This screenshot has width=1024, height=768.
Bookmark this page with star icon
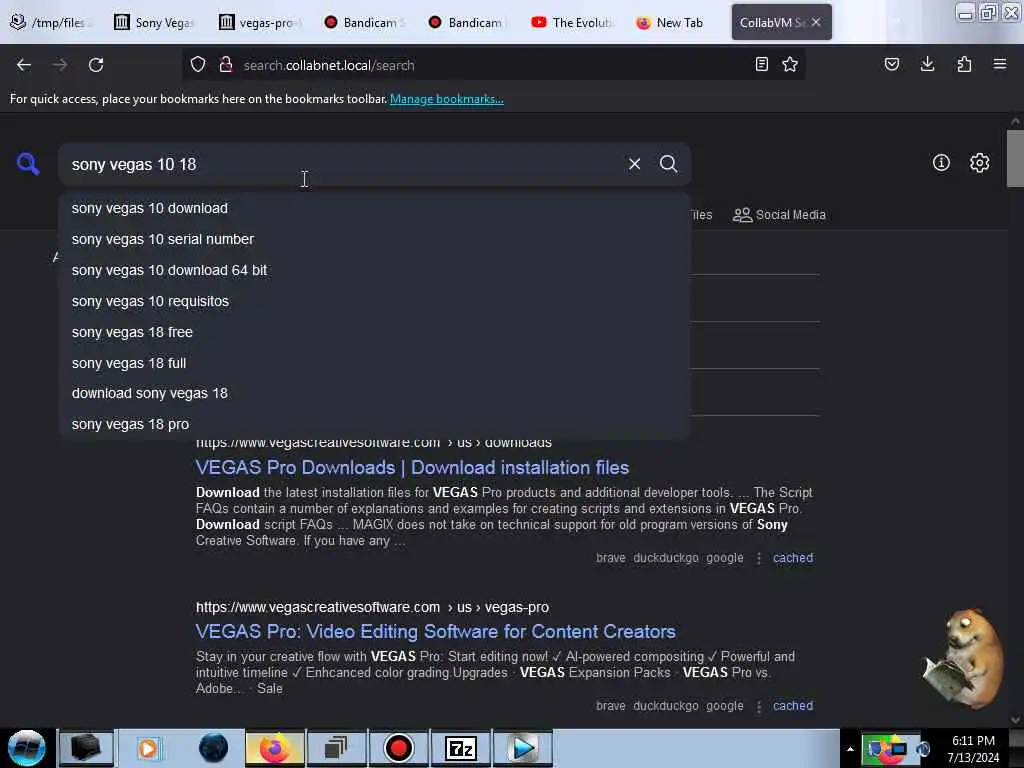click(790, 64)
